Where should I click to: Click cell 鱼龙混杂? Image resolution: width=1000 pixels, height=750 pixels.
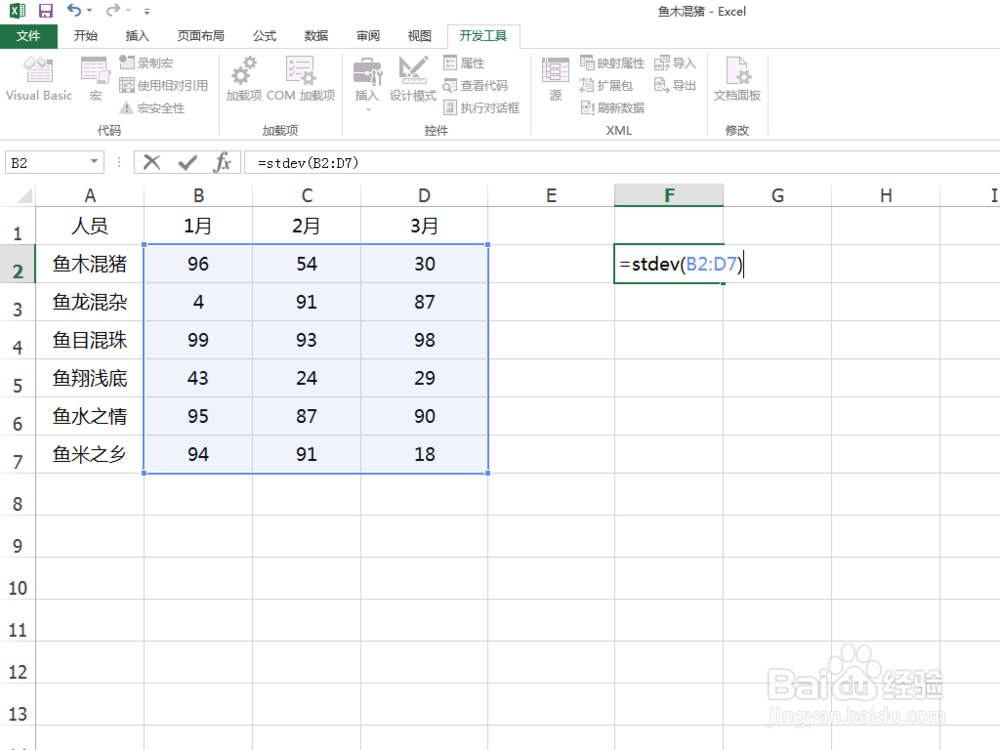click(90, 302)
